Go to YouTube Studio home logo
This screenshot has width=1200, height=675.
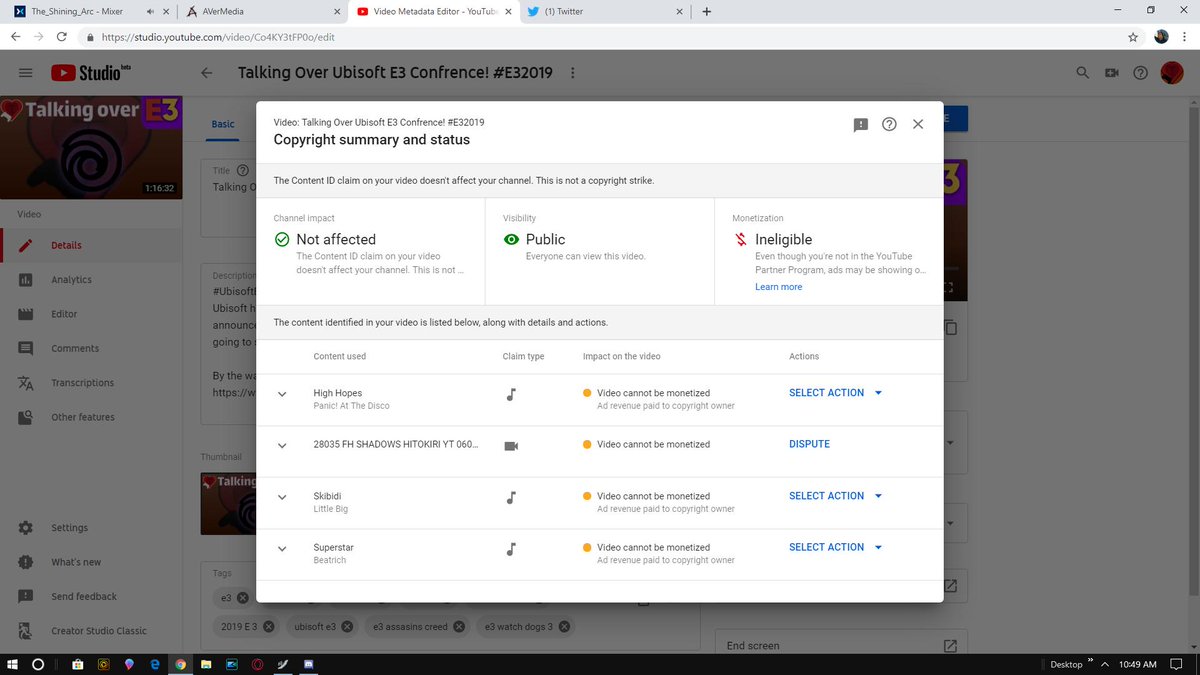tap(91, 72)
